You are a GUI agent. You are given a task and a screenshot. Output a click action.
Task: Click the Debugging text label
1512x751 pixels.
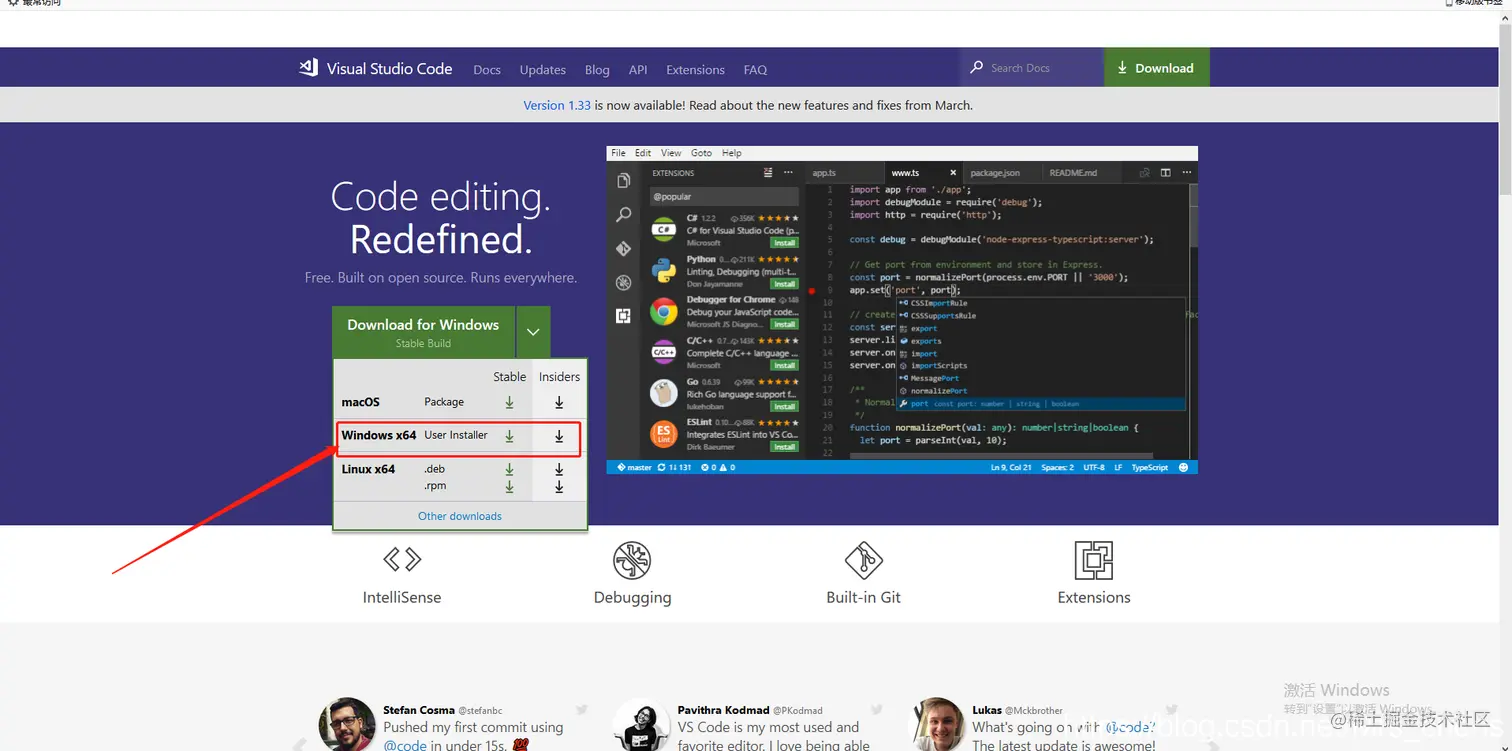tap(632, 597)
